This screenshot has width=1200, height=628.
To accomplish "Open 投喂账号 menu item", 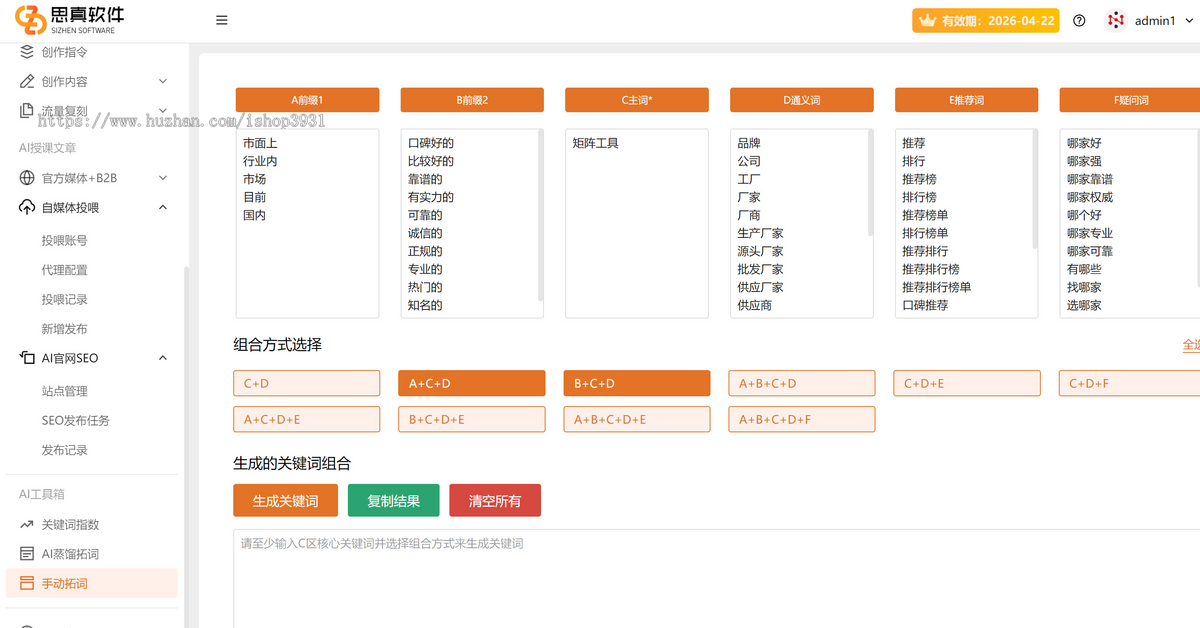I will coord(64,240).
